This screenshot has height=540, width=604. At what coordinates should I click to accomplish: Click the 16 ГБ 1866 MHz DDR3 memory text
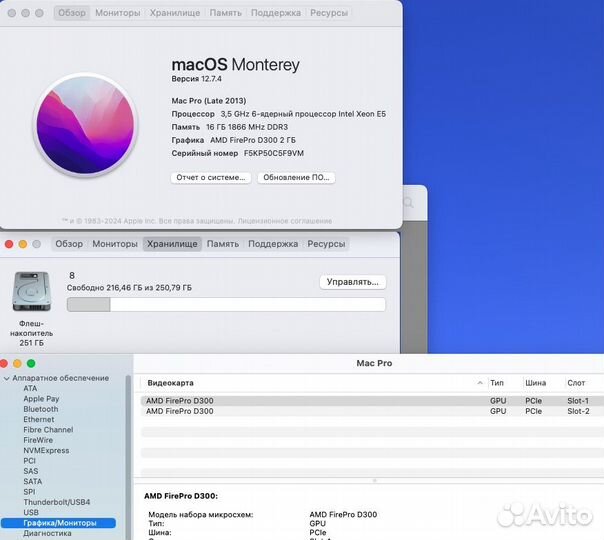pos(247,127)
